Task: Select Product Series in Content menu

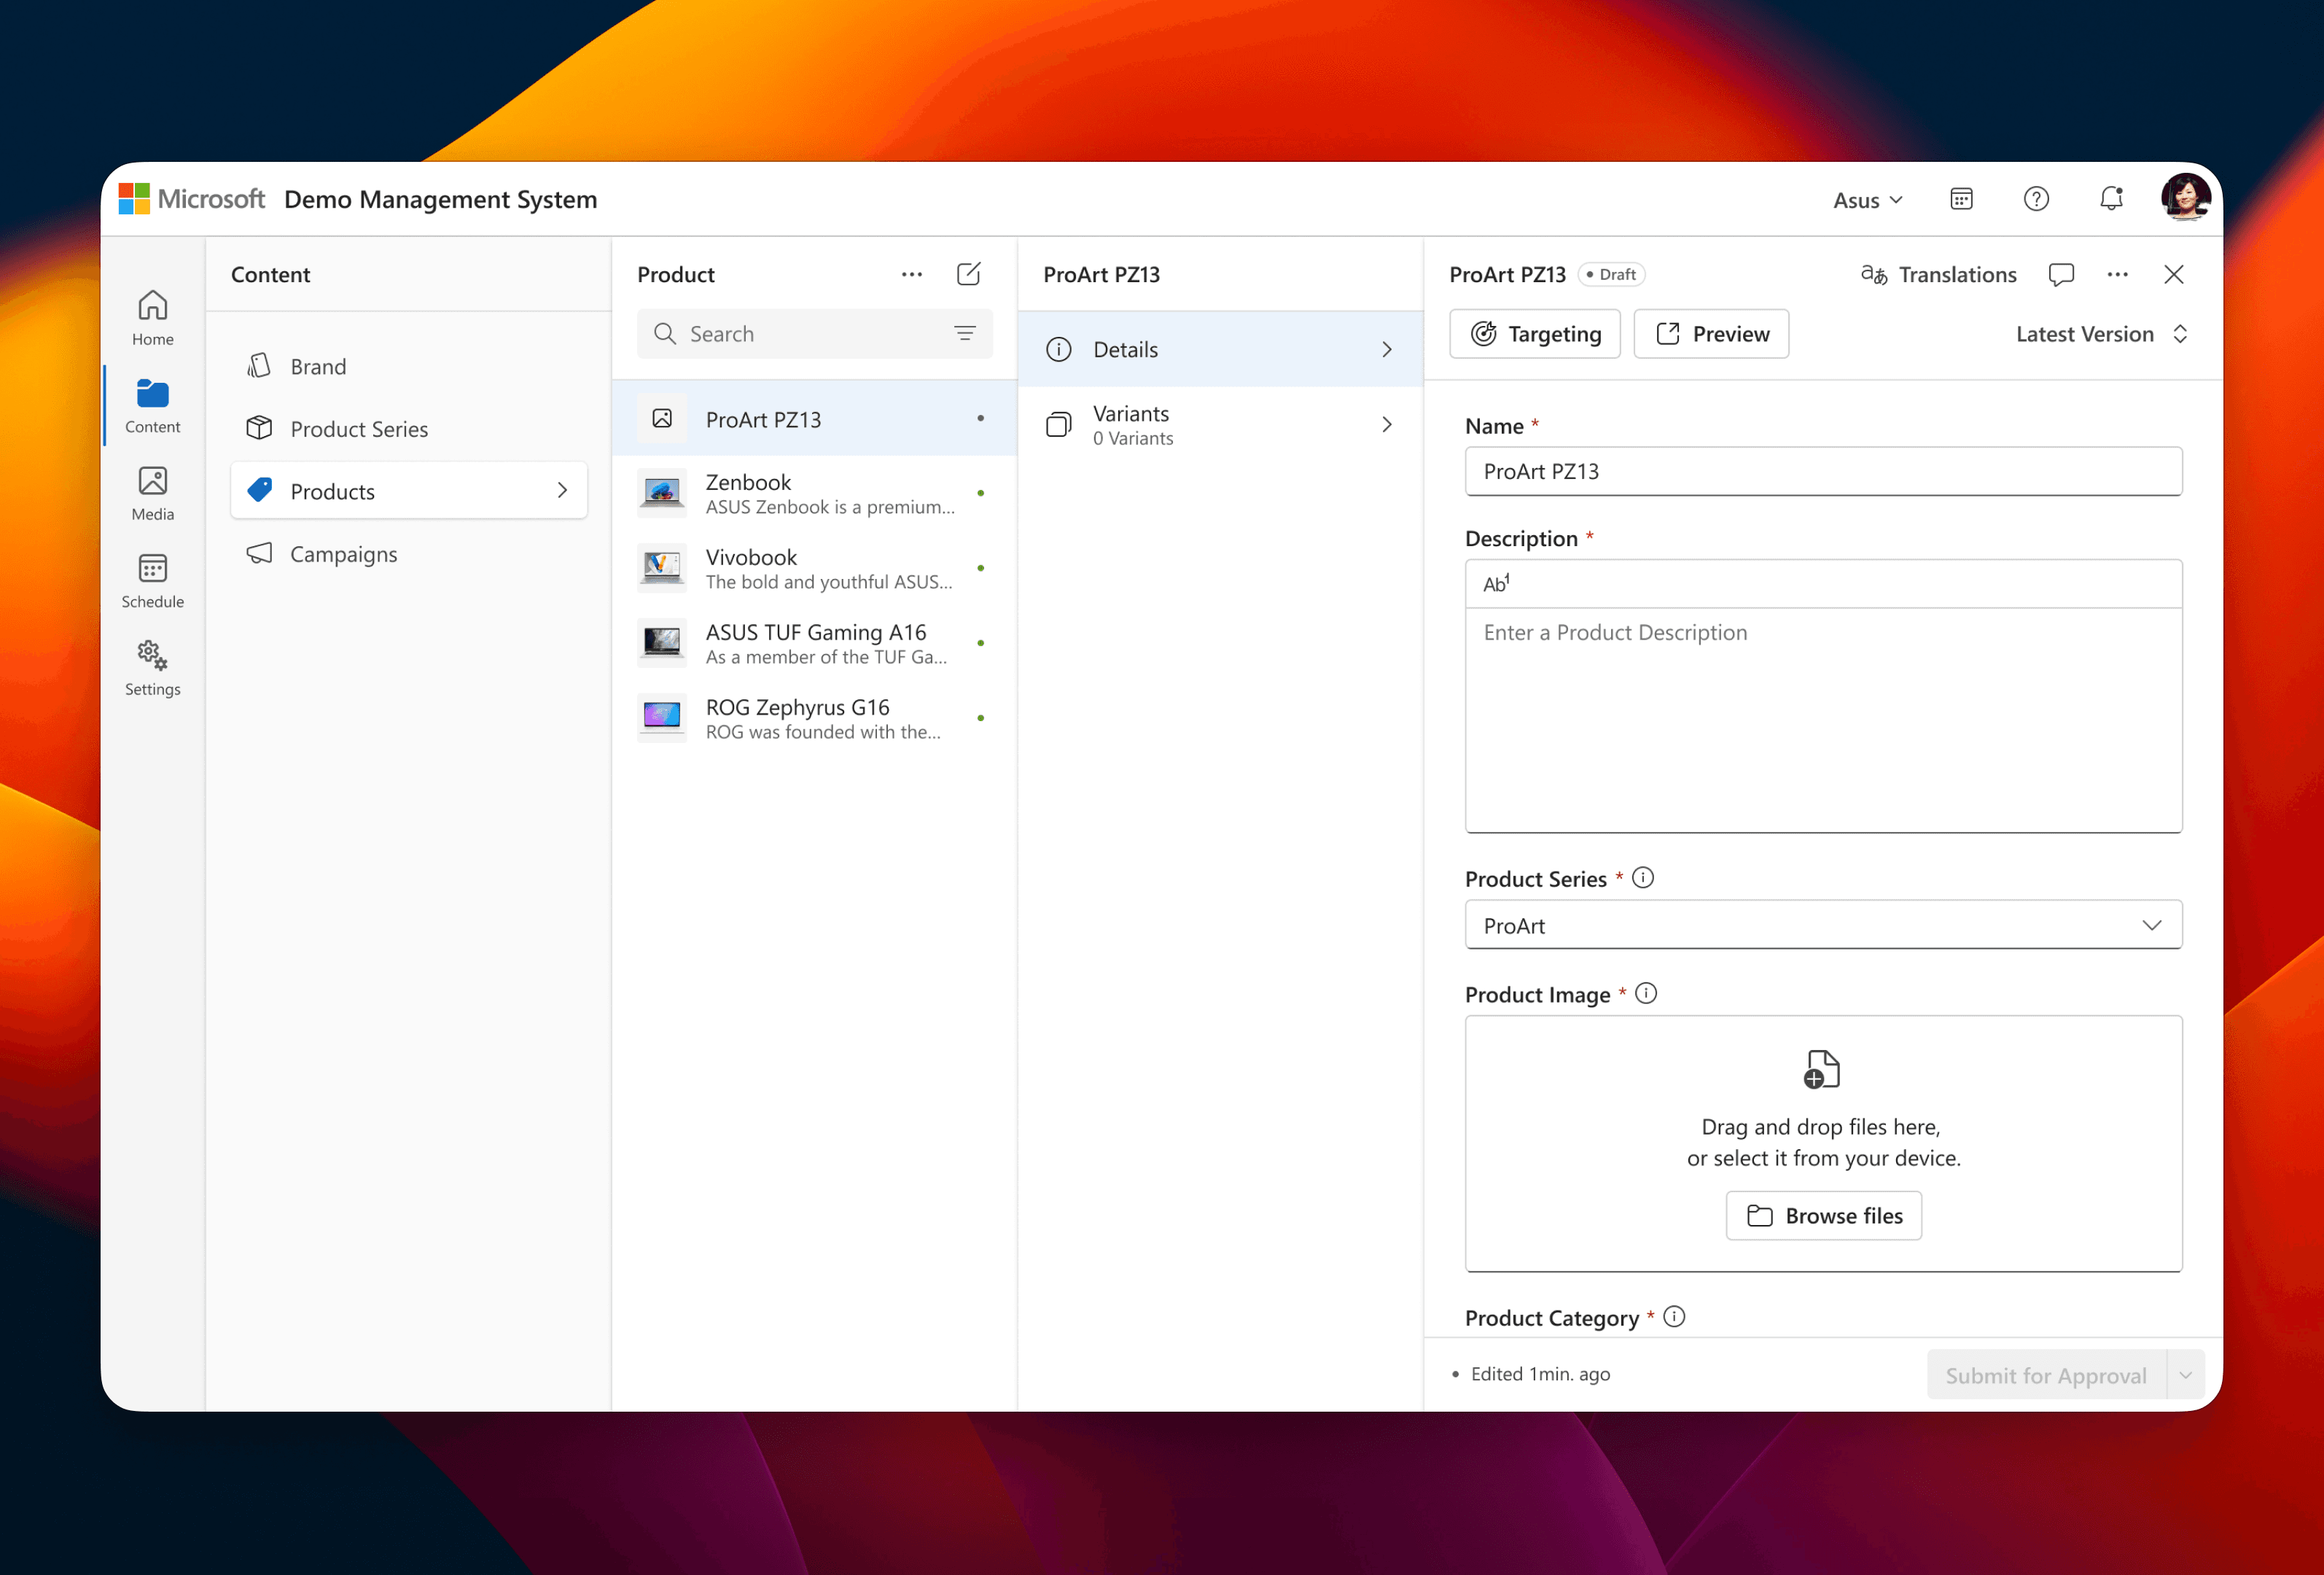Action: (x=358, y=429)
